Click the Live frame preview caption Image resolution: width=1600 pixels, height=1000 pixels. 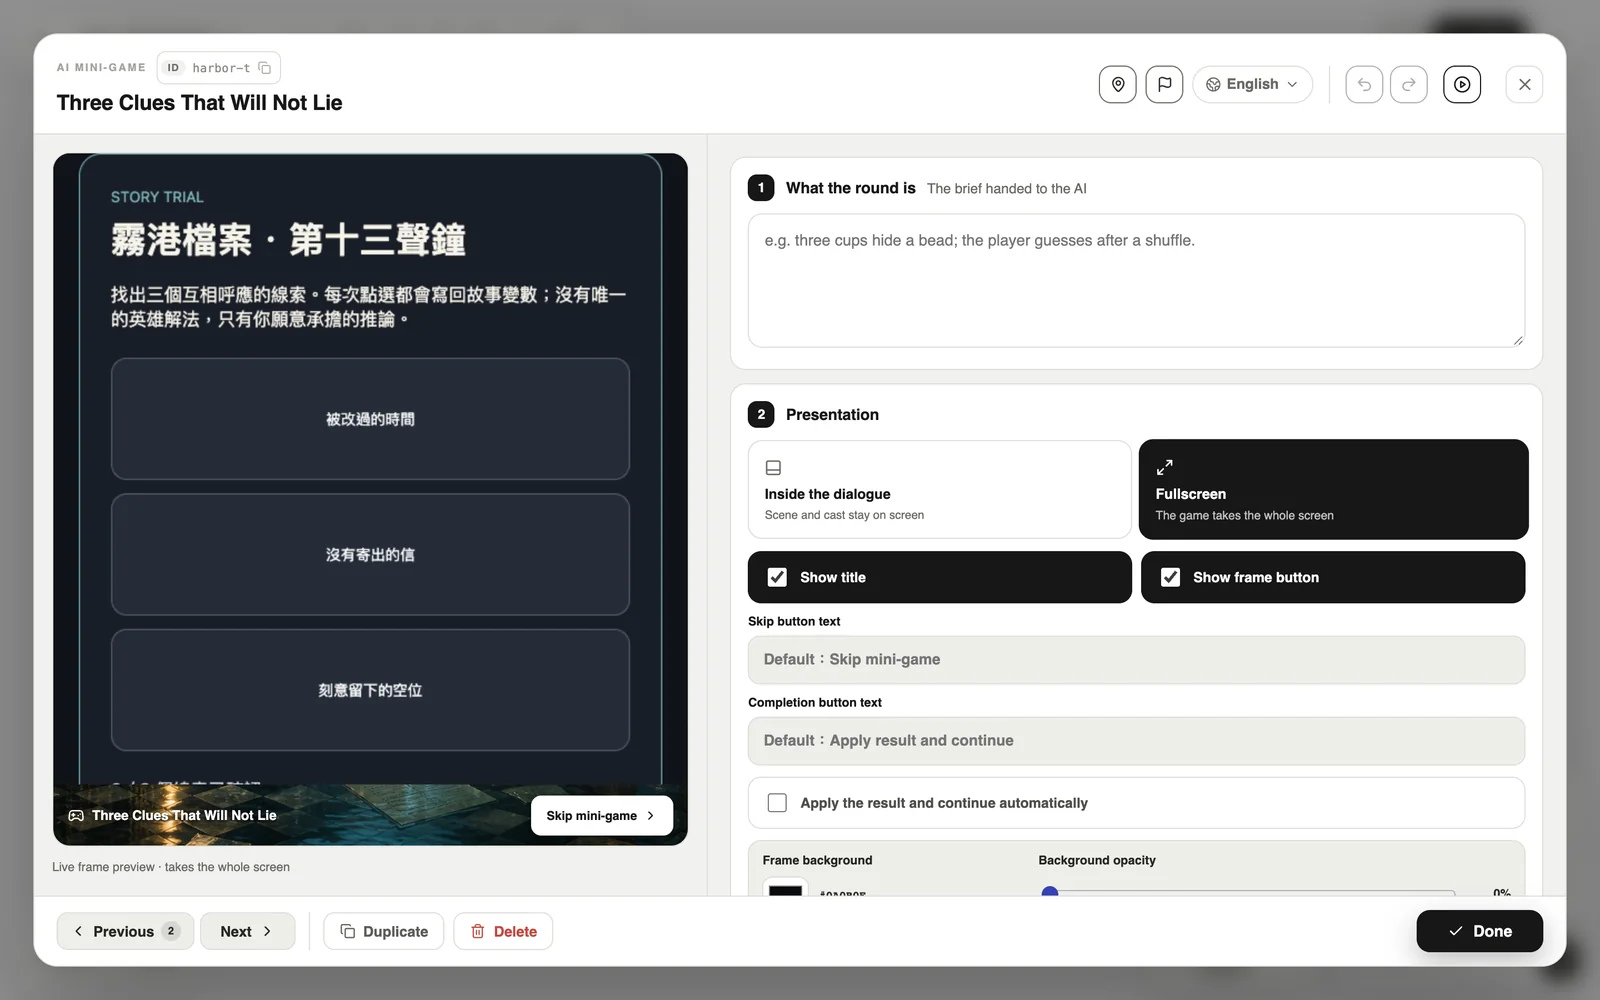tap(171, 867)
